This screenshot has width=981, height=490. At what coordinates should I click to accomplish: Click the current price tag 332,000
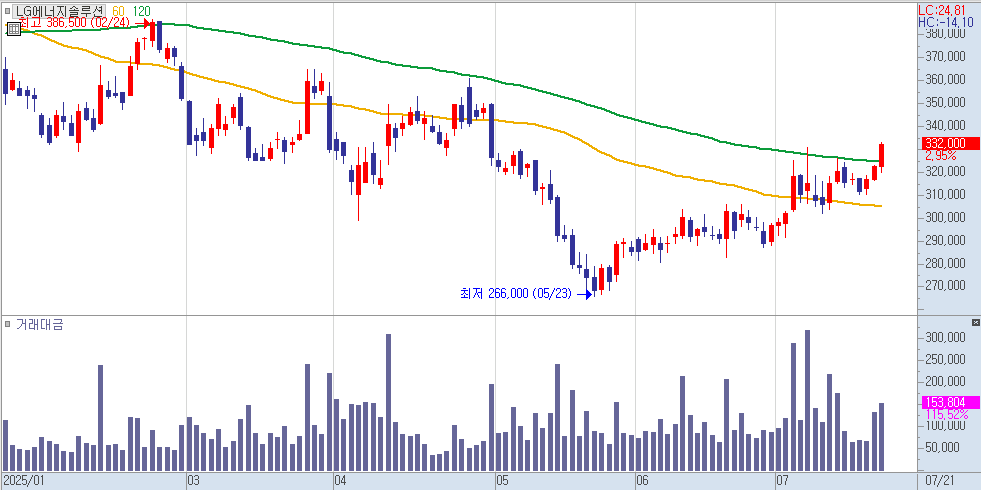[950, 143]
